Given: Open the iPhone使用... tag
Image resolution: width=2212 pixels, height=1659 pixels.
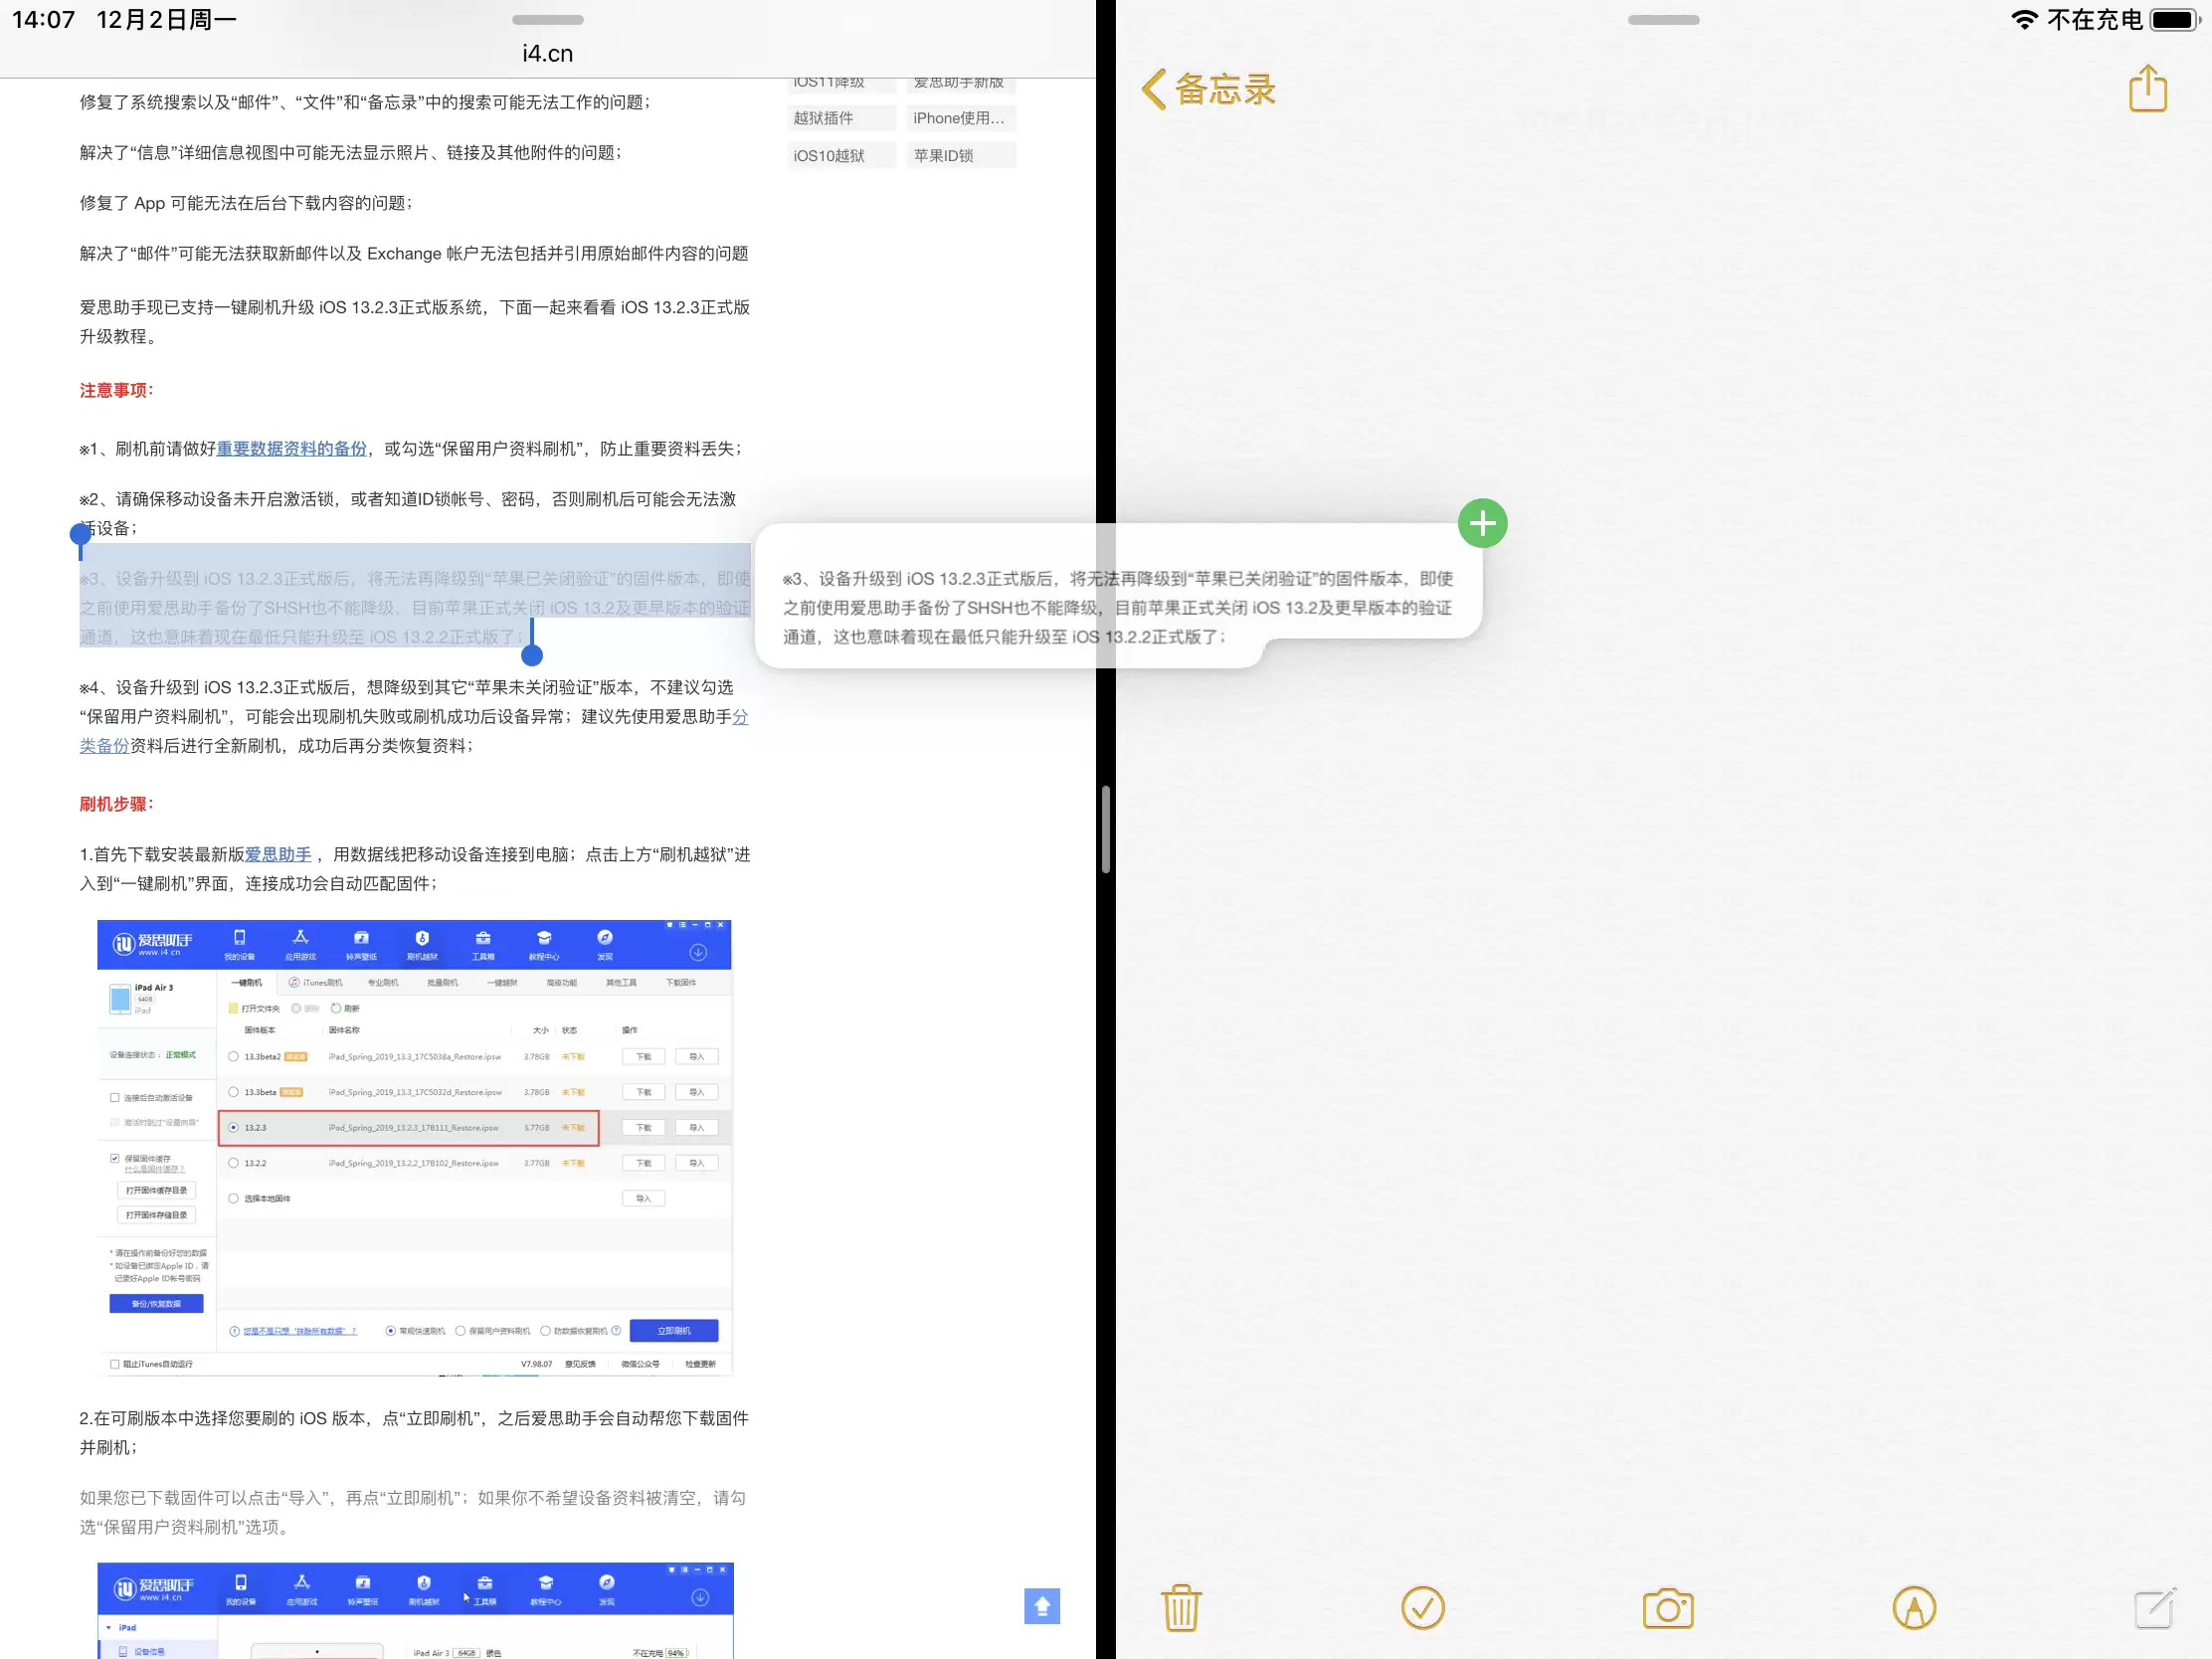Looking at the screenshot, I should click(x=960, y=118).
